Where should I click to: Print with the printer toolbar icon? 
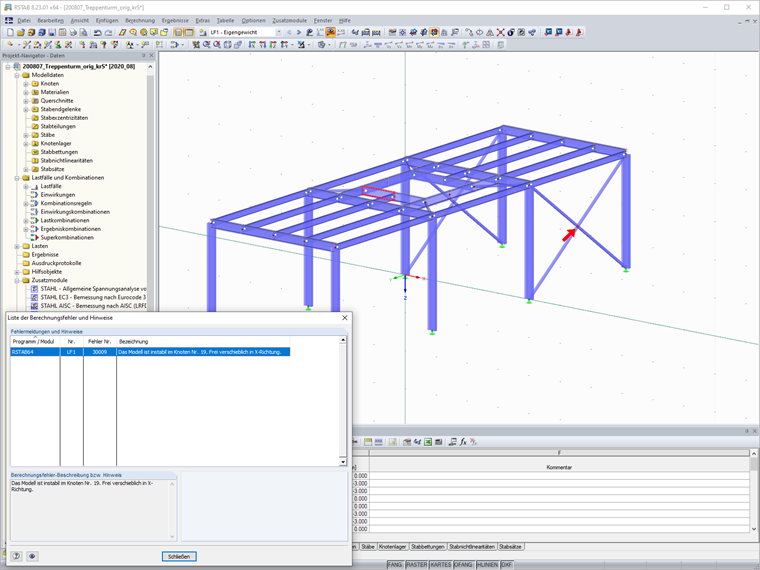coord(73,32)
